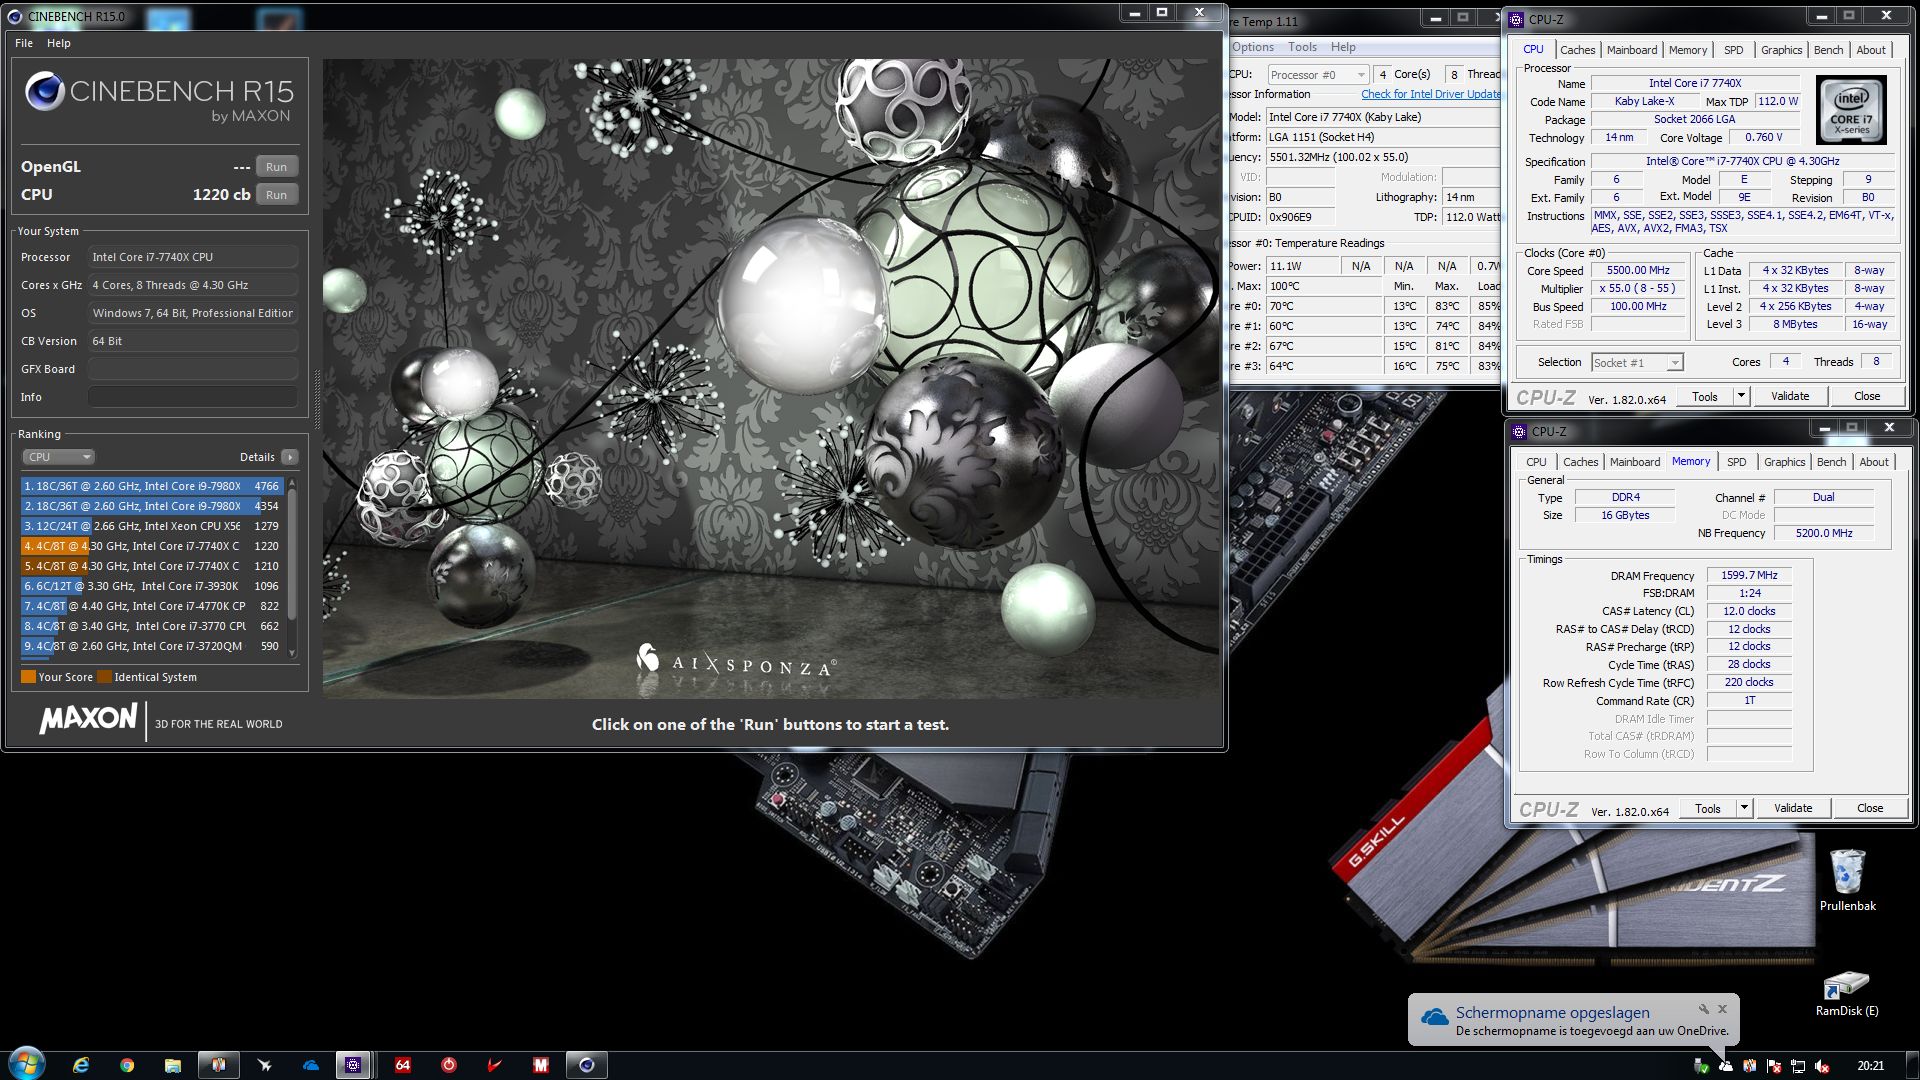Click Tools button in top CPU-Z
The height and width of the screenshot is (1080, 1920).
click(x=1704, y=397)
